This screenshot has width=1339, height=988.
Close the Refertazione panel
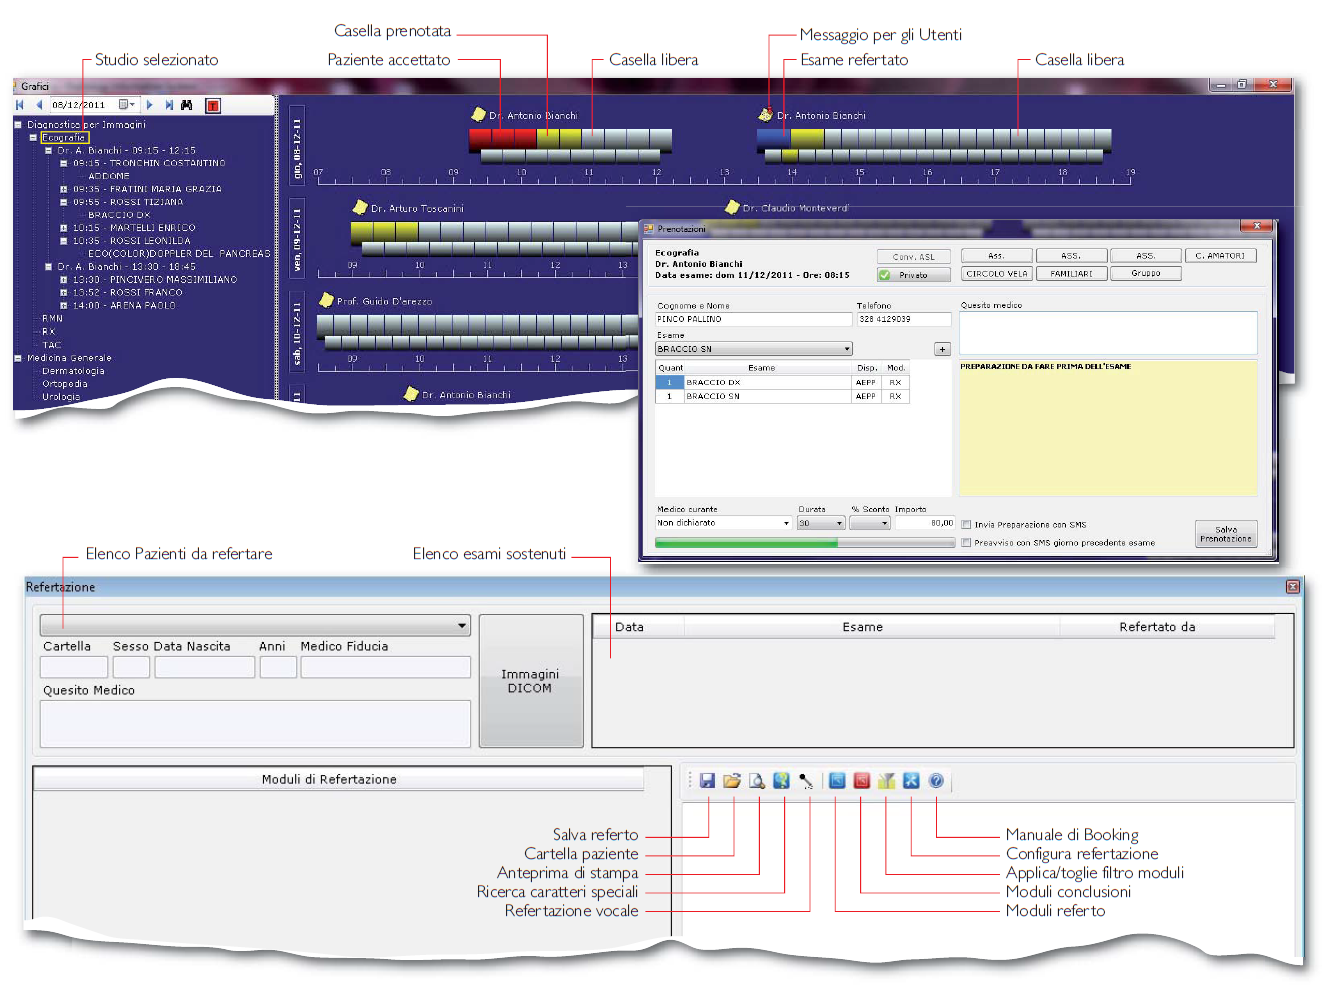point(1292,587)
